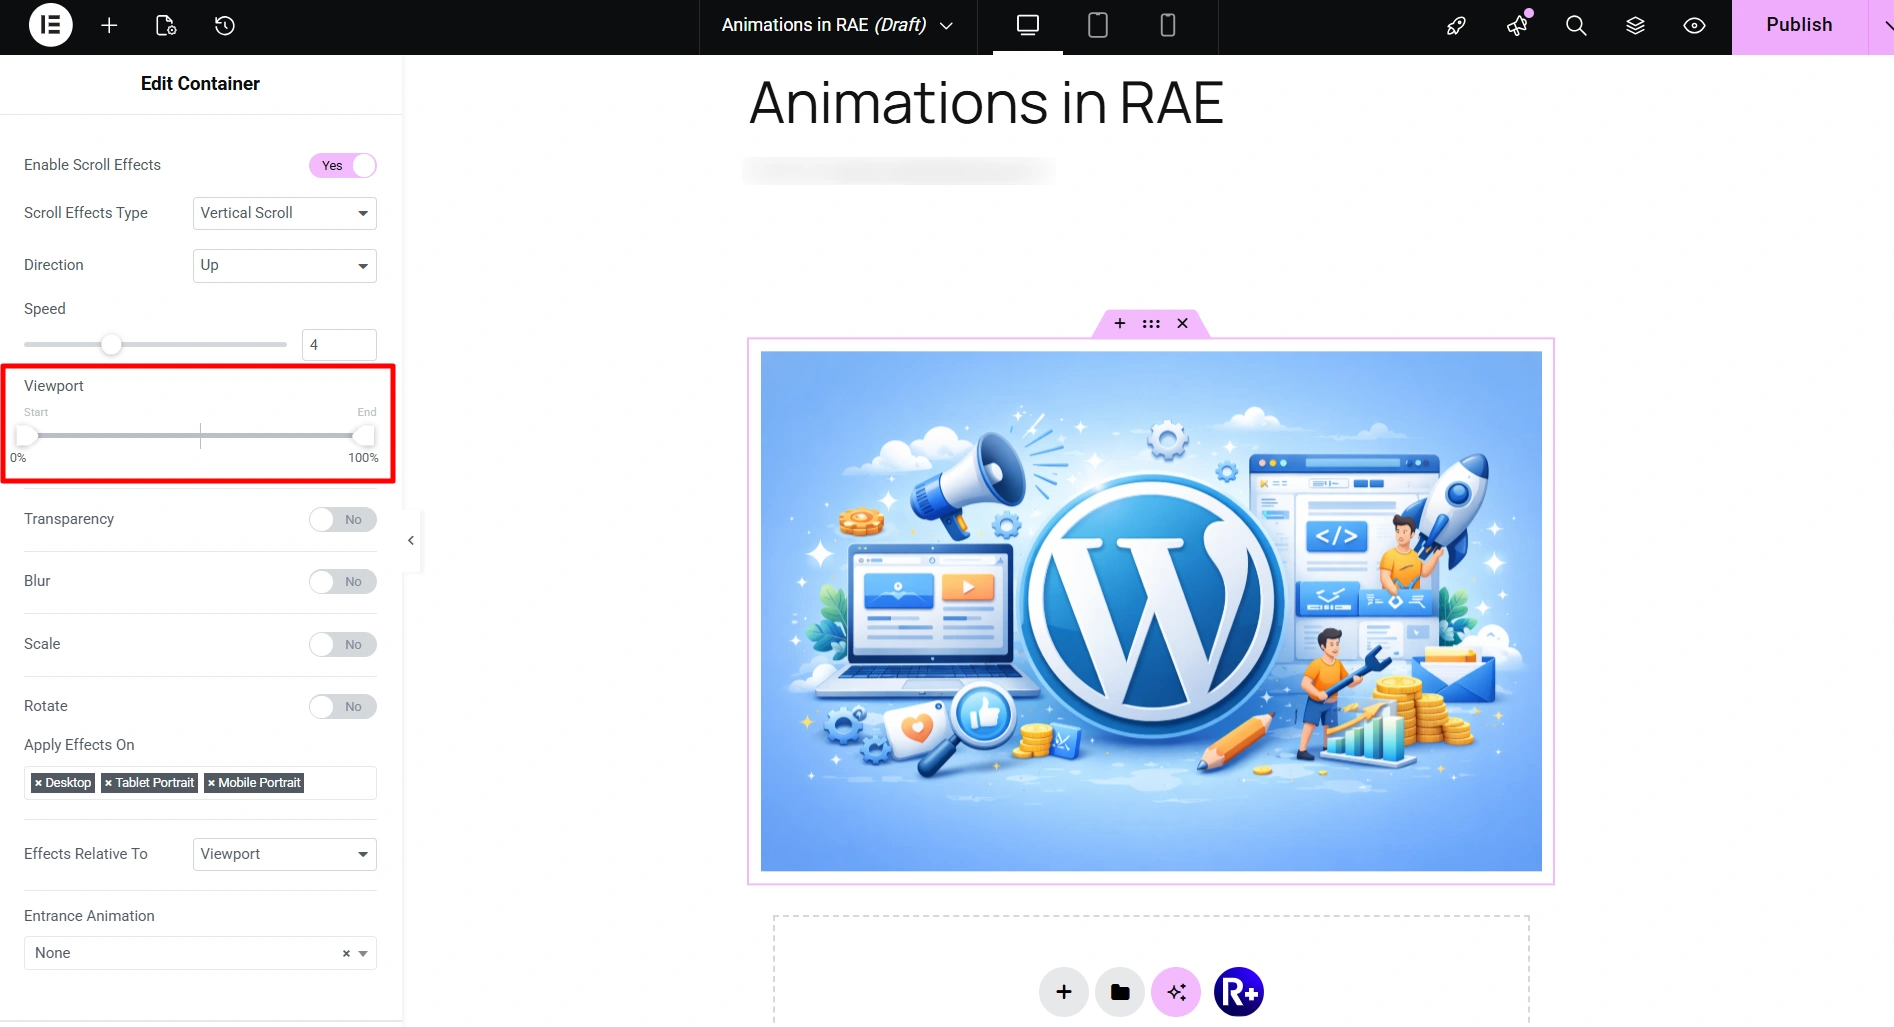1894x1027 pixels.
Task: Click the Viewport Start handle
Action: point(27,435)
